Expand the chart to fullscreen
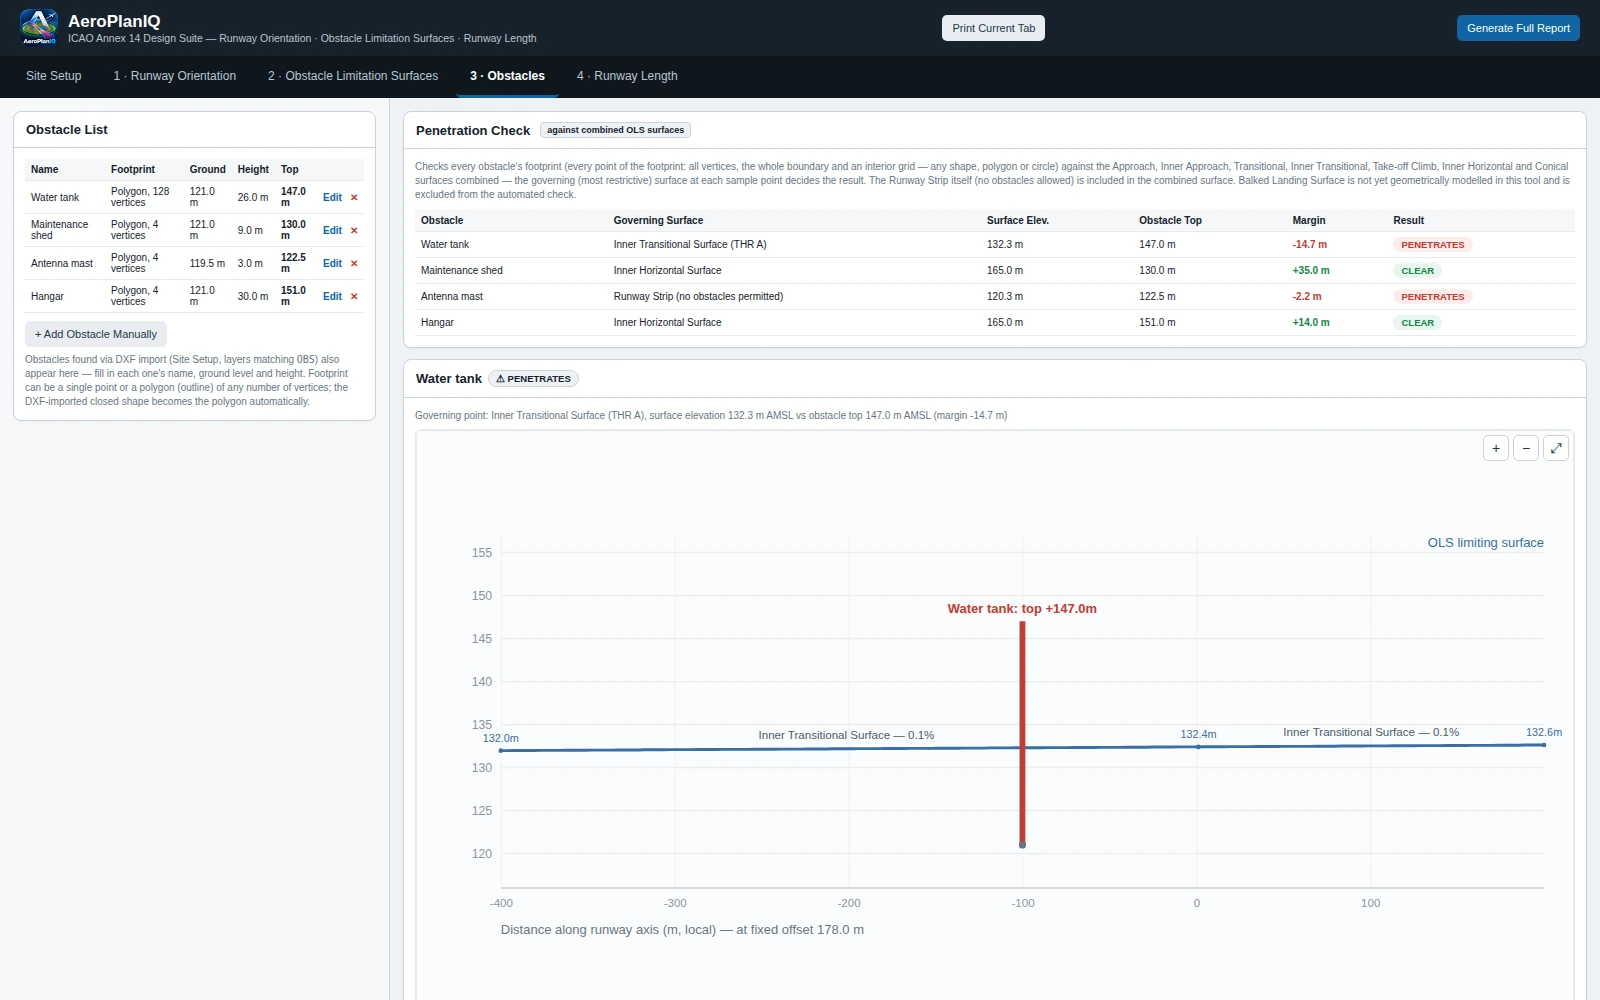Image resolution: width=1600 pixels, height=1000 pixels. 1556,449
